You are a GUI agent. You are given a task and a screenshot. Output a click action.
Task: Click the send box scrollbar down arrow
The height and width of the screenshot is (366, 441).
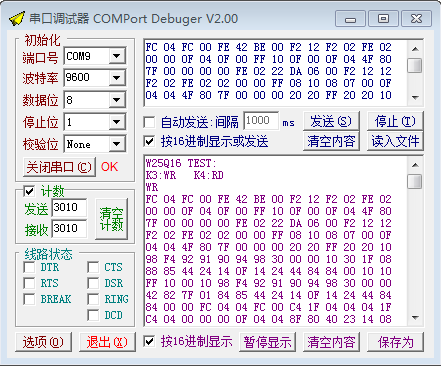(415, 98)
